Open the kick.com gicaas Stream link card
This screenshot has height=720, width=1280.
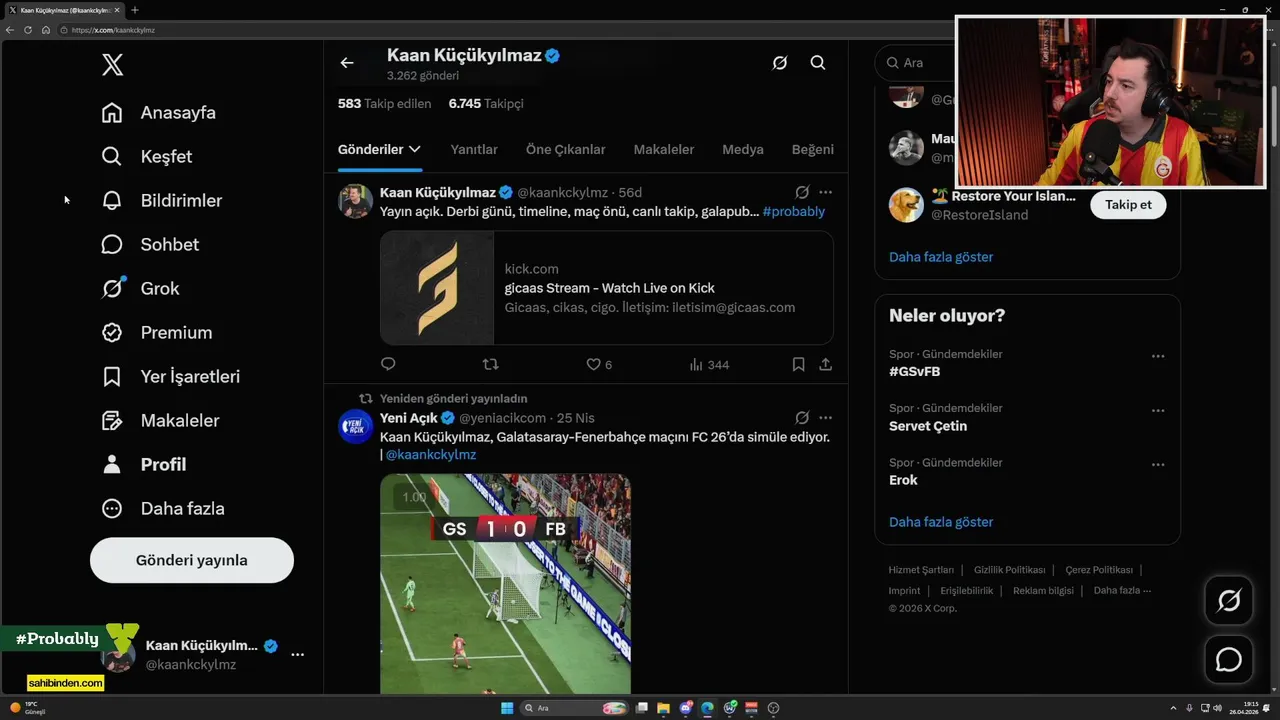(607, 288)
